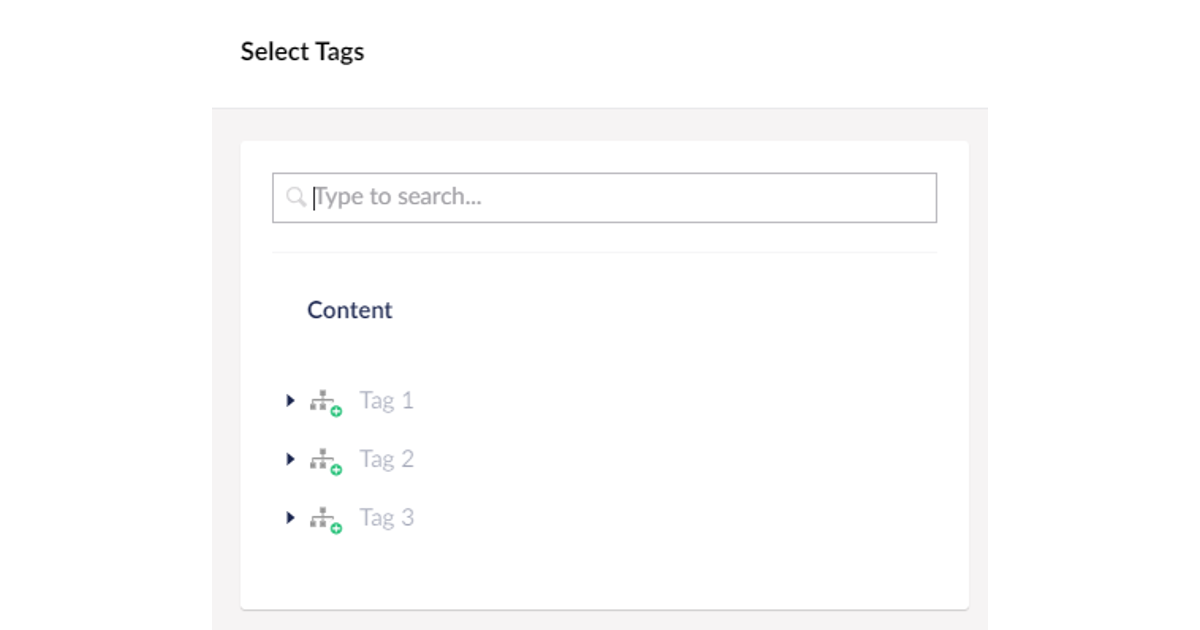Click the hierarchy add icon beside Tag 1
The image size is (1200, 630).
coord(322,400)
